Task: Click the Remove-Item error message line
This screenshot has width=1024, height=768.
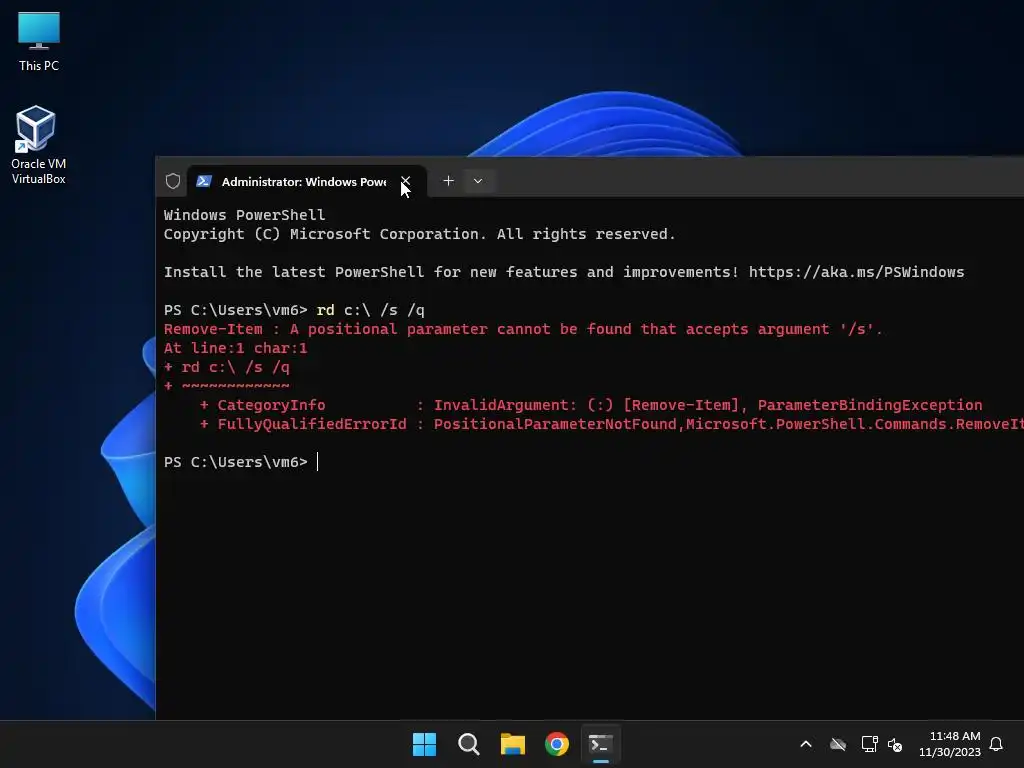Action: tap(523, 329)
